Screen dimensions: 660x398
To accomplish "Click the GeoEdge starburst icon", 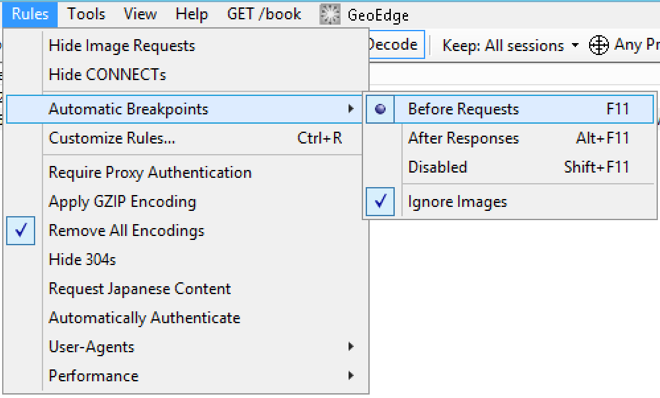I will [330, 14].
